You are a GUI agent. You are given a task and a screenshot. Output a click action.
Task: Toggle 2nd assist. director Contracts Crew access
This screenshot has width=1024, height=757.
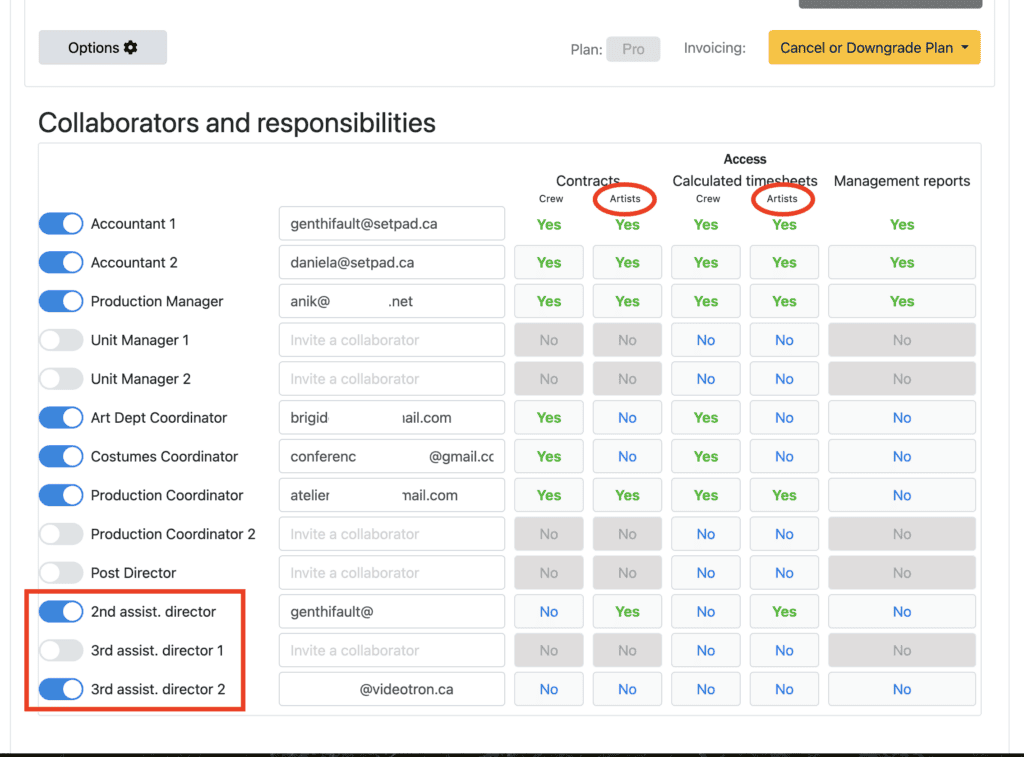click(x=549, y=612)
